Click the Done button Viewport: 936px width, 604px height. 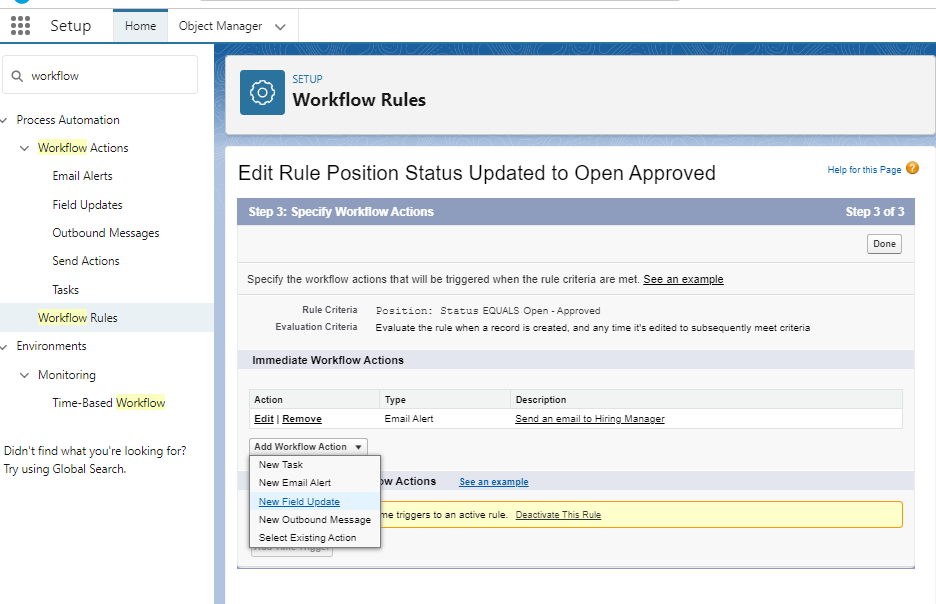tap(884, 244)
